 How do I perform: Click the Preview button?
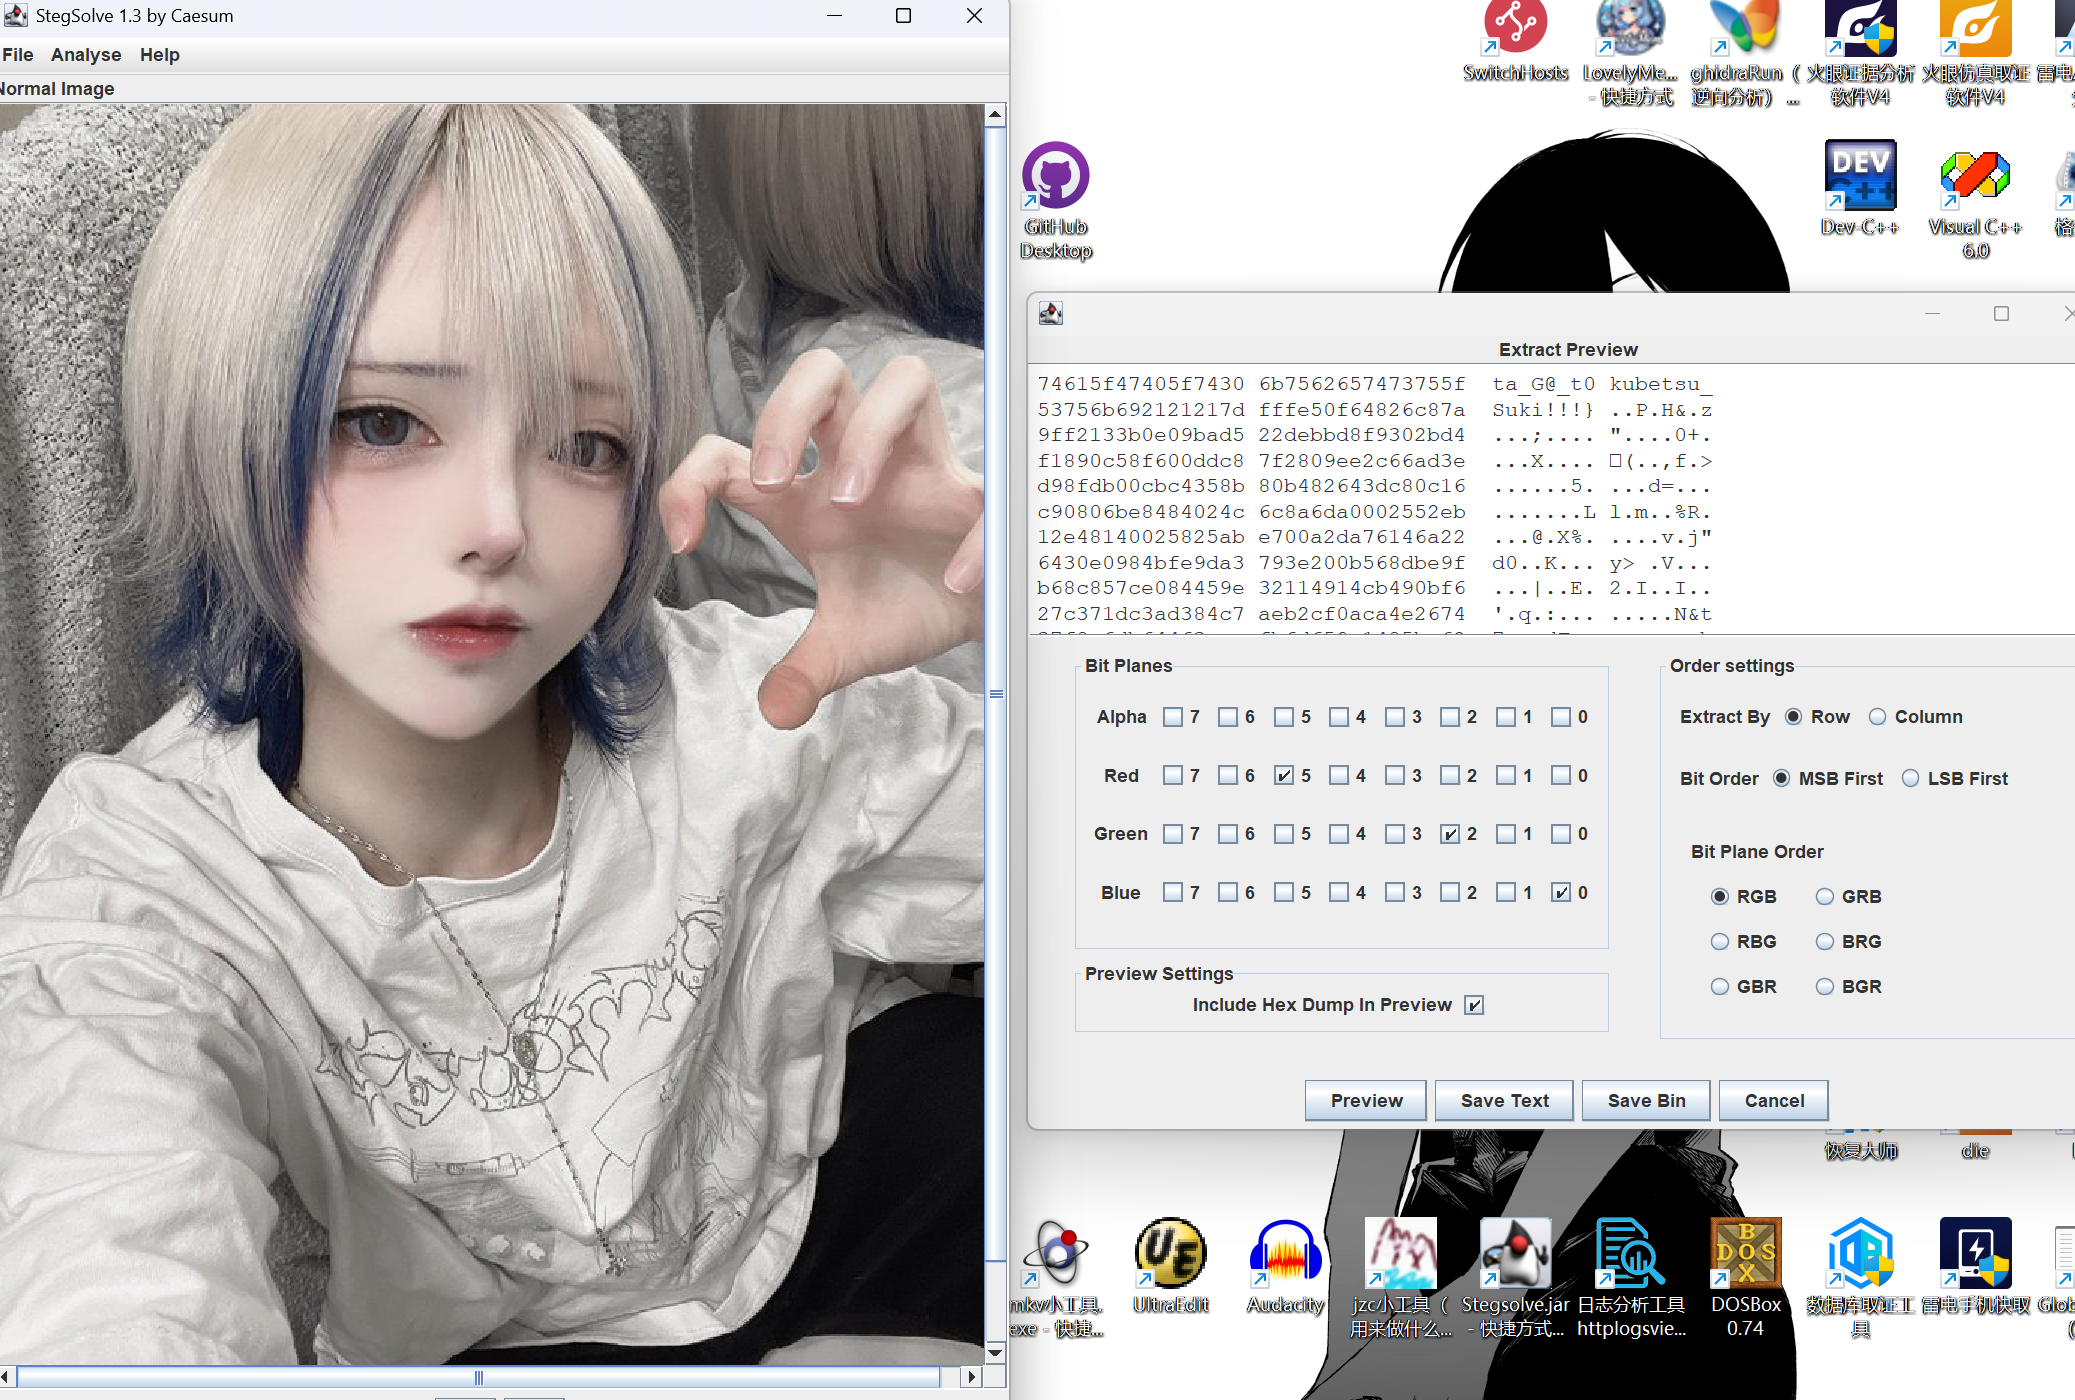click(1366, 1101)
